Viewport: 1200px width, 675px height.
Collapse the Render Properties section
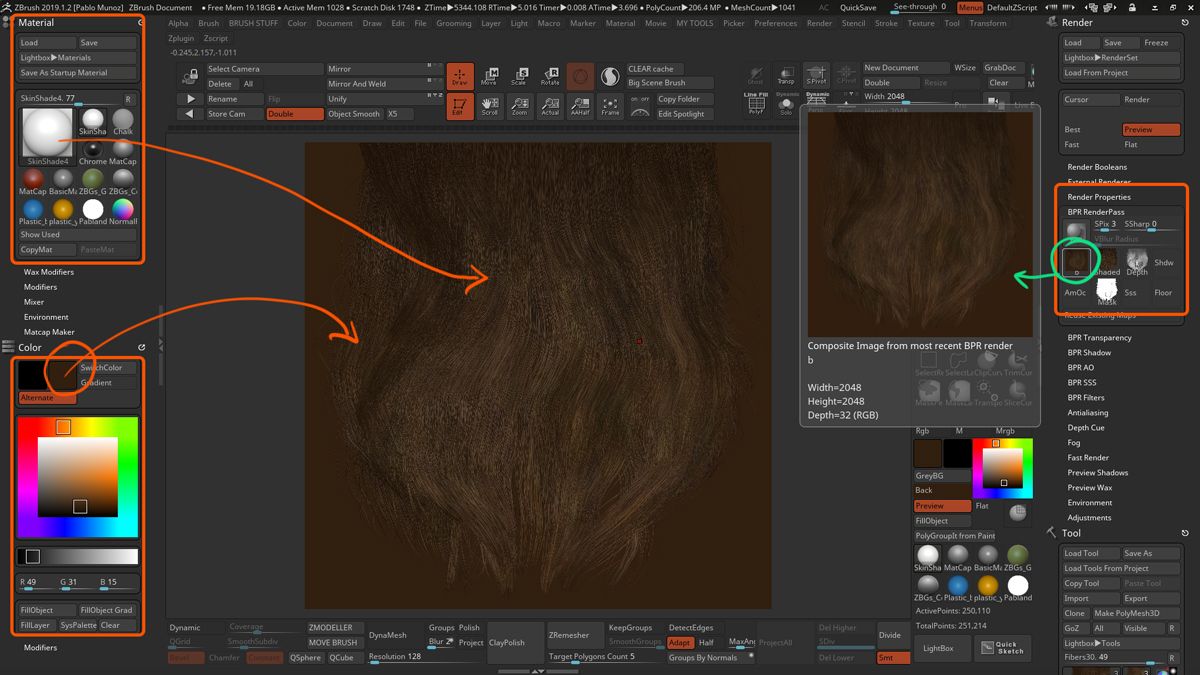coord(1099,197)
